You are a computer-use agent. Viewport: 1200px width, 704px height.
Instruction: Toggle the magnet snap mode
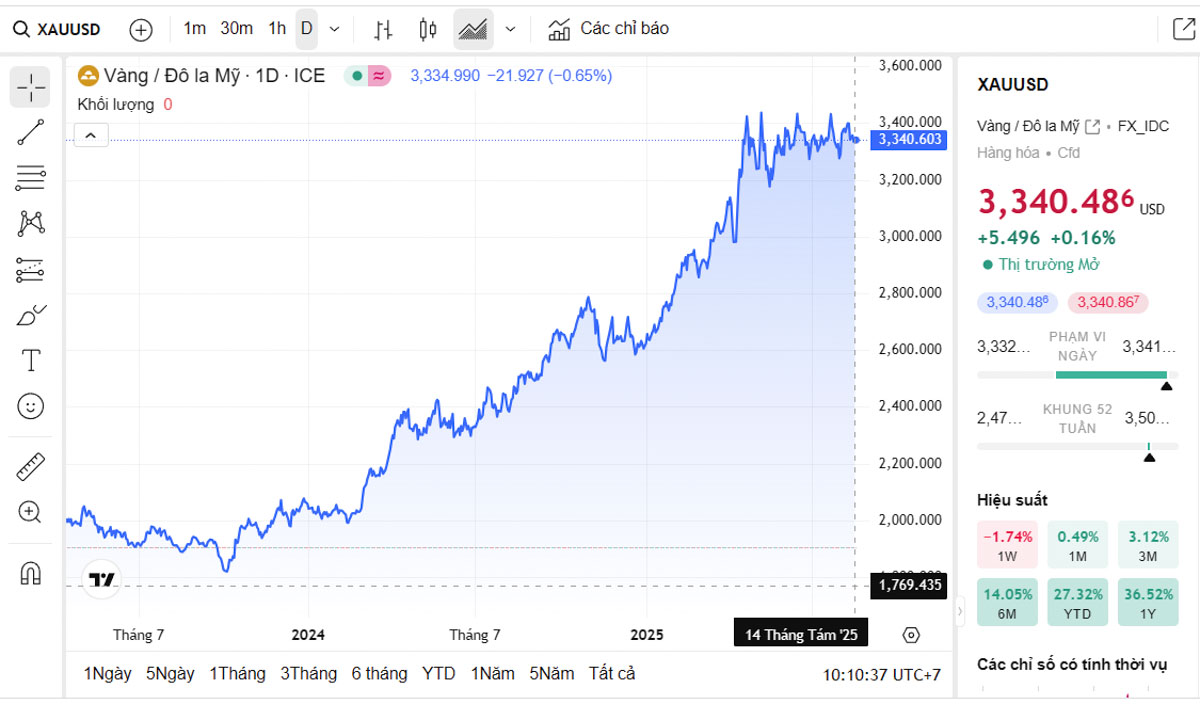30,573
